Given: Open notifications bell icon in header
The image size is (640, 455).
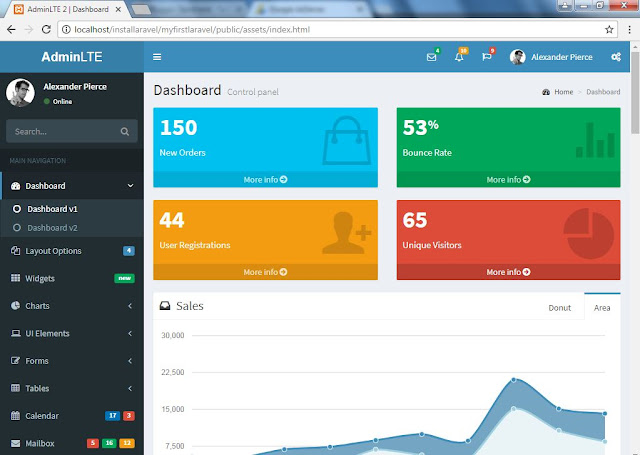Looking at the screenshot, I should (x=459, y=57).
